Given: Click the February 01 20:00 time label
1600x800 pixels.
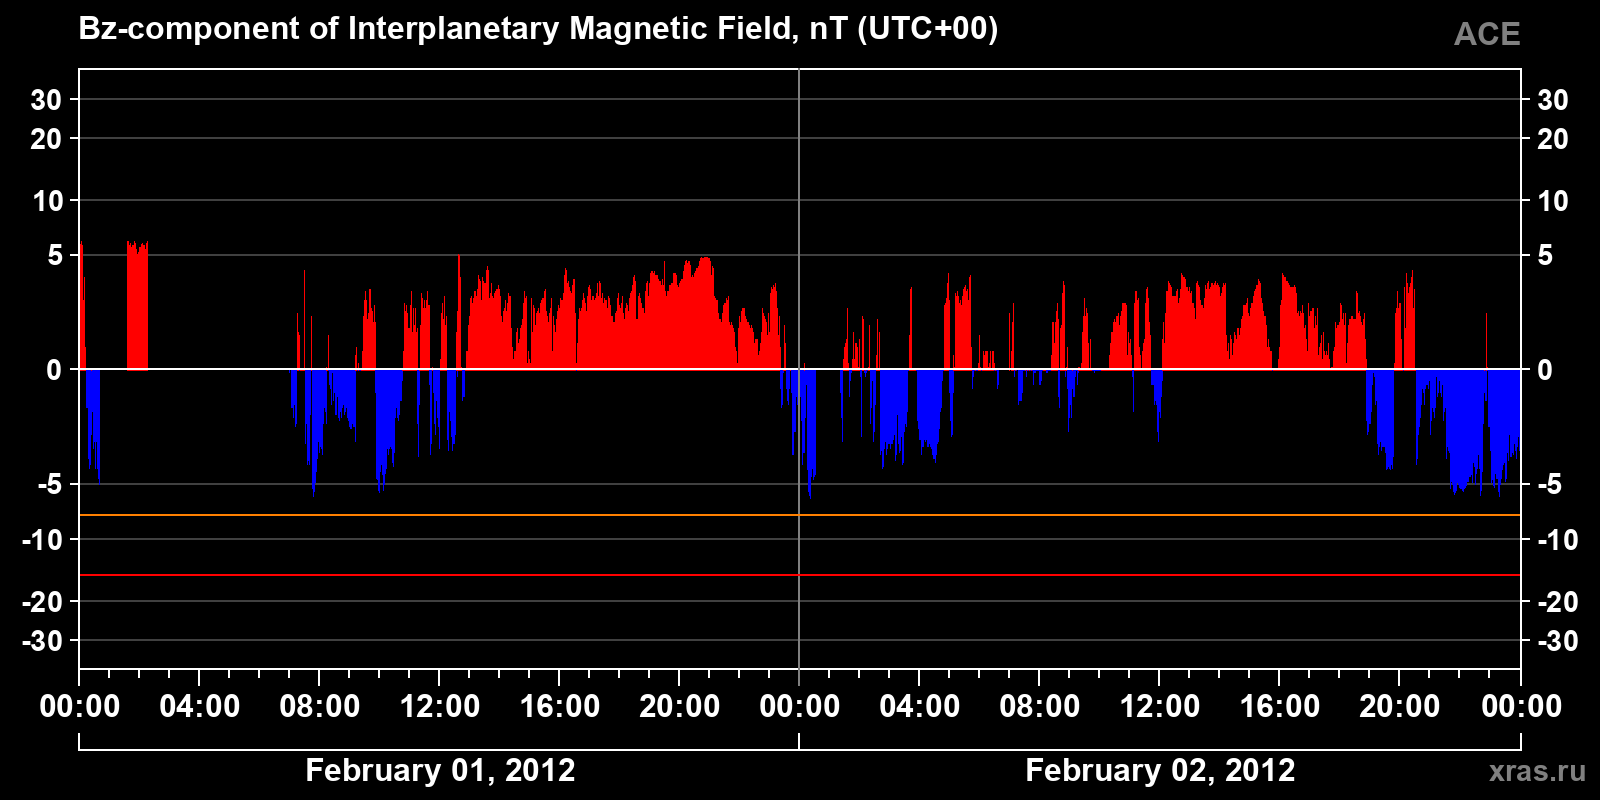Looking at the screenshot, I should (679, 706).
